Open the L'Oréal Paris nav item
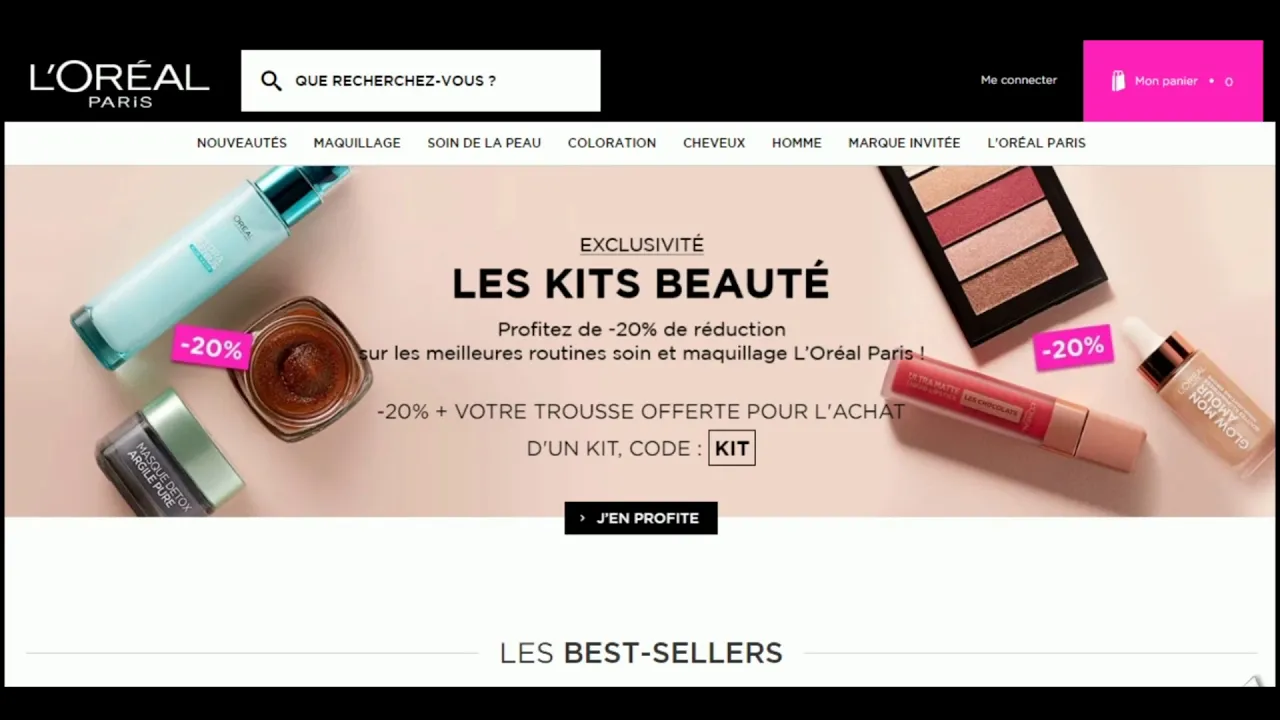The width and height of the screenshot is (1280, 720). (x=1036, y=143)
